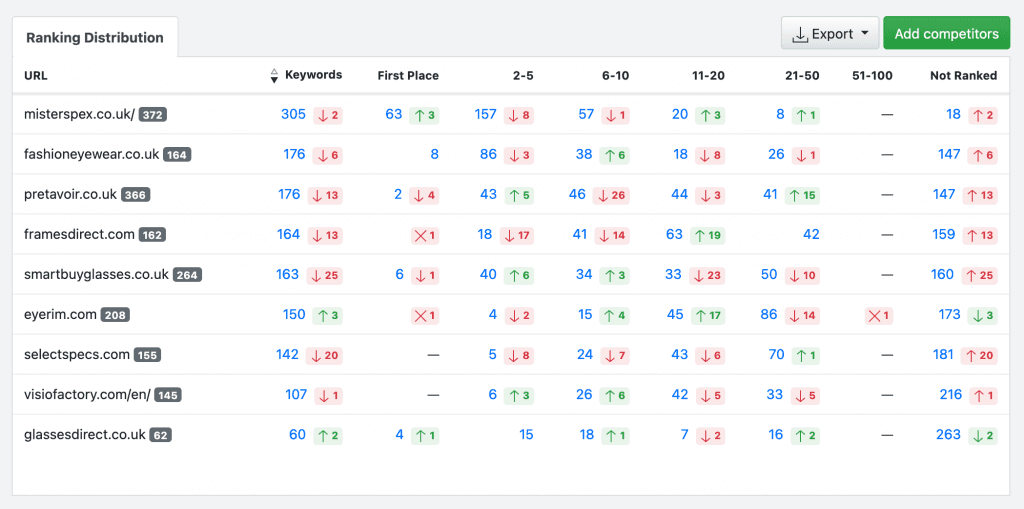
Task: Sort by the Keywords column arrows
Action: click(274, 76)
